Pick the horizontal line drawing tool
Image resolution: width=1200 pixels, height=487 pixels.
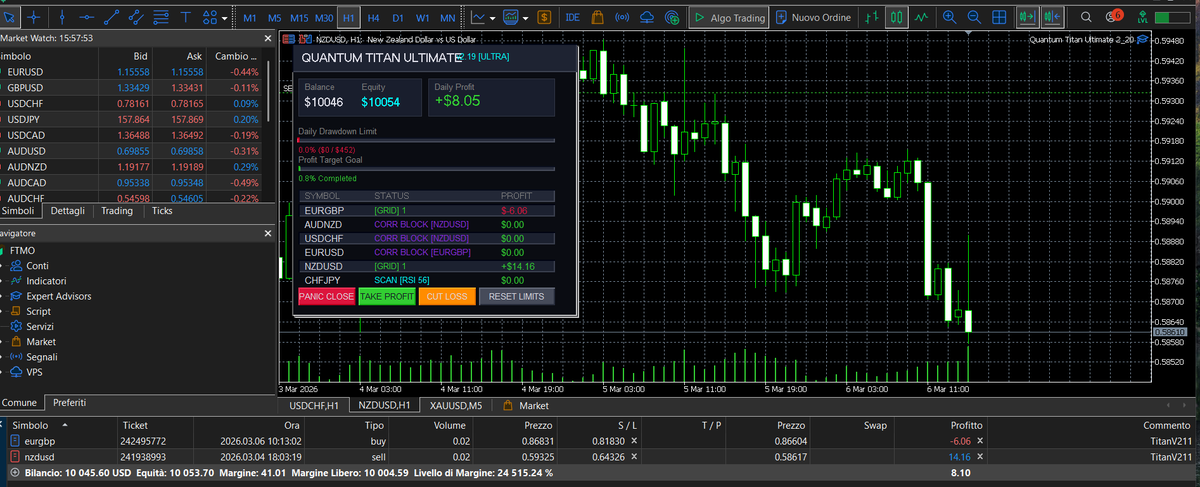click(x=87, y=17)
